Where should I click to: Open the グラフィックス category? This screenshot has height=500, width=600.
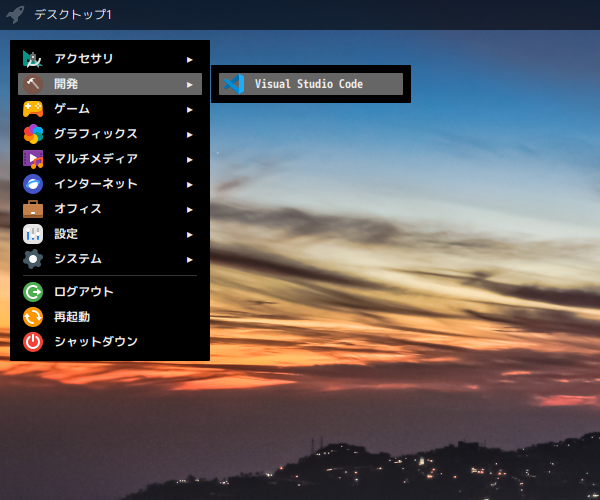[x=110, y=134]
